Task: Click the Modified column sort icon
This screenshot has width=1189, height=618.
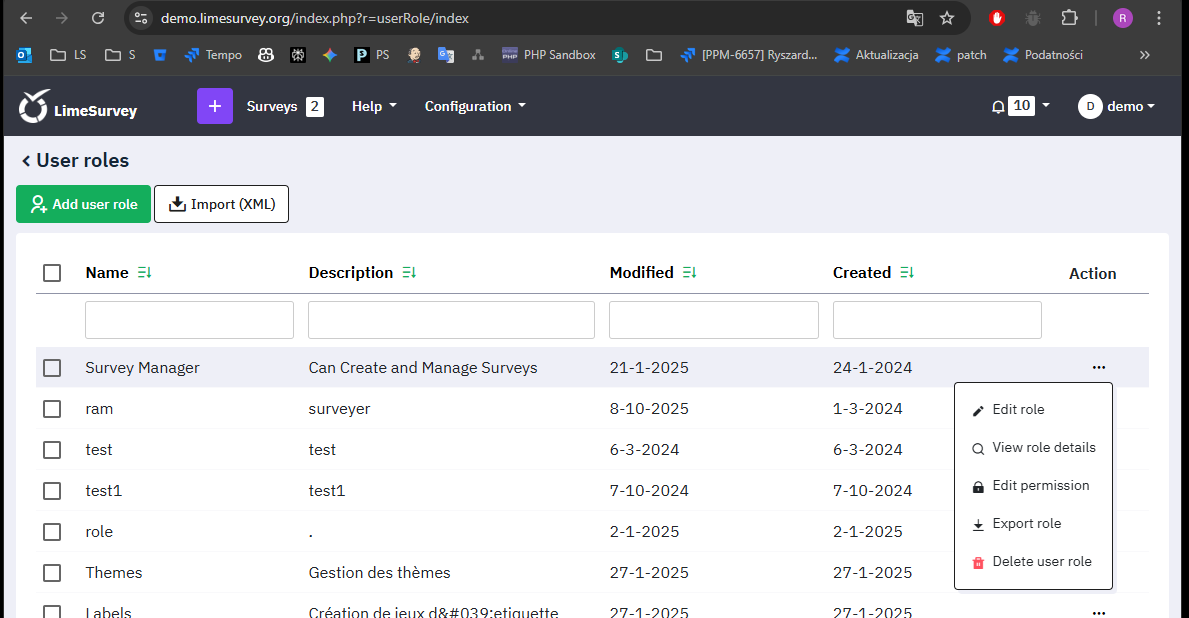Action: pyautogui.click(x=689, y=273)
